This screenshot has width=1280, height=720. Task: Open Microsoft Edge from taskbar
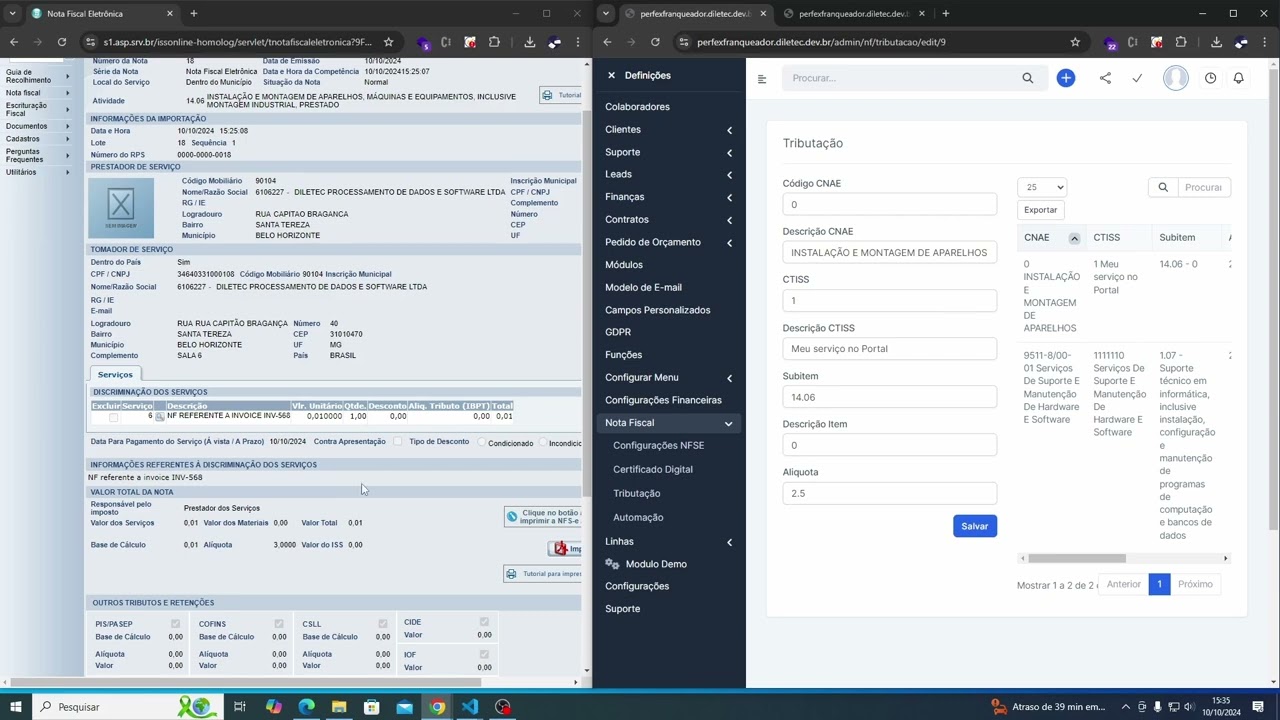pos(306,707)
